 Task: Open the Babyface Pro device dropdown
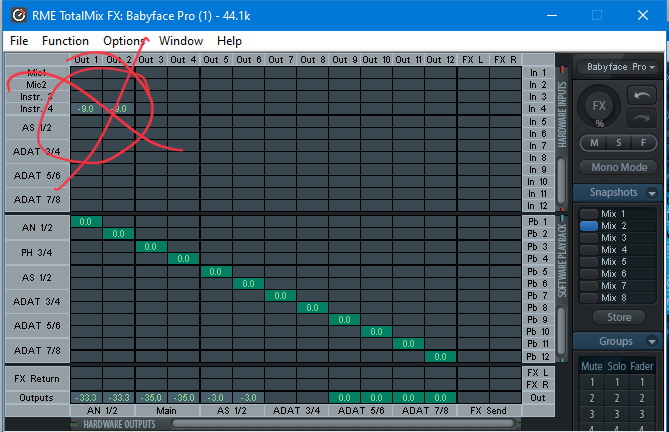617,67
